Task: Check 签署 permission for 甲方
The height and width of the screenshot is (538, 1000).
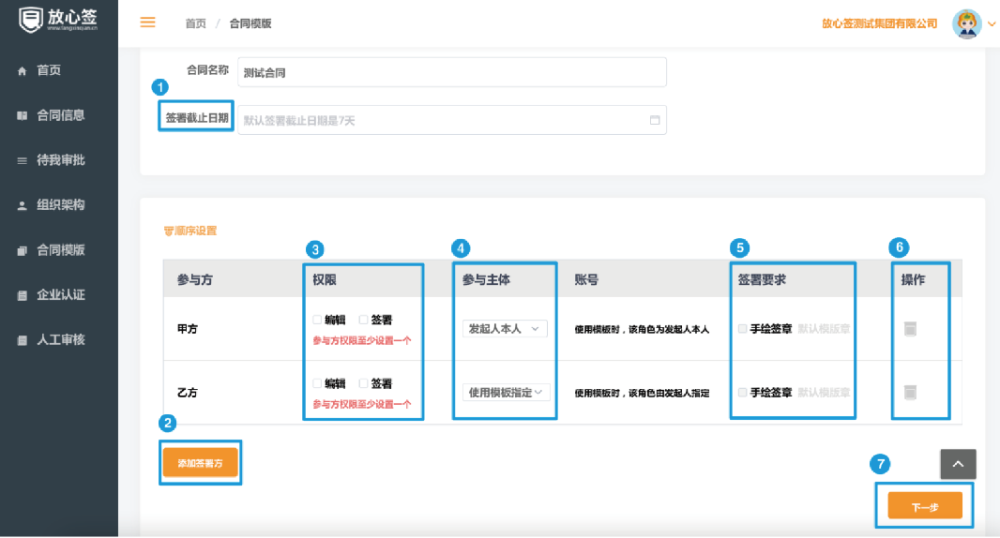Action: point(364,319)
